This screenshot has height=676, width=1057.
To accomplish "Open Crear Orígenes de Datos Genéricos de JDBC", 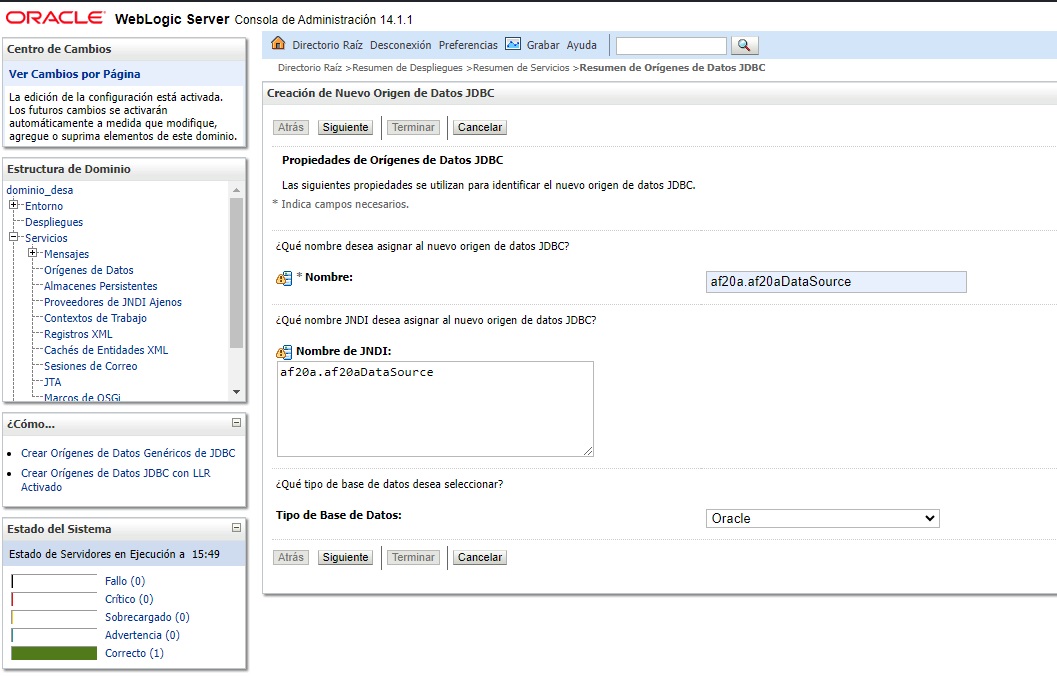I will tap(128, 454).
